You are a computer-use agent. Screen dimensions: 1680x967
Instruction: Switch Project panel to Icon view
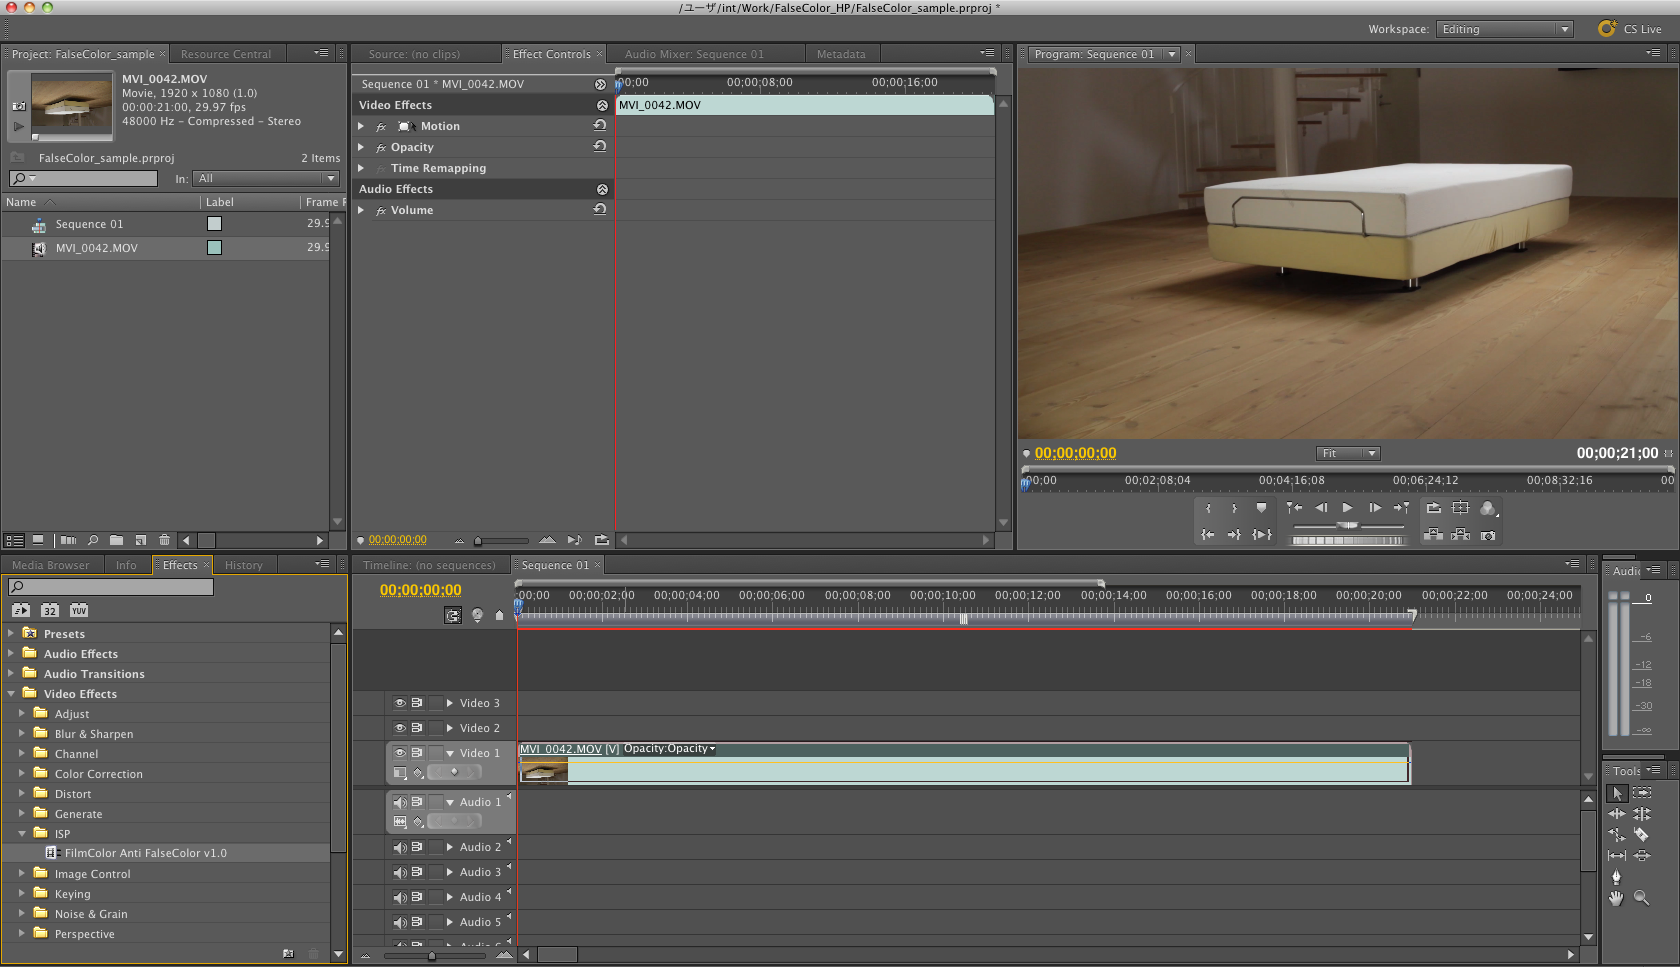(38, 540)
